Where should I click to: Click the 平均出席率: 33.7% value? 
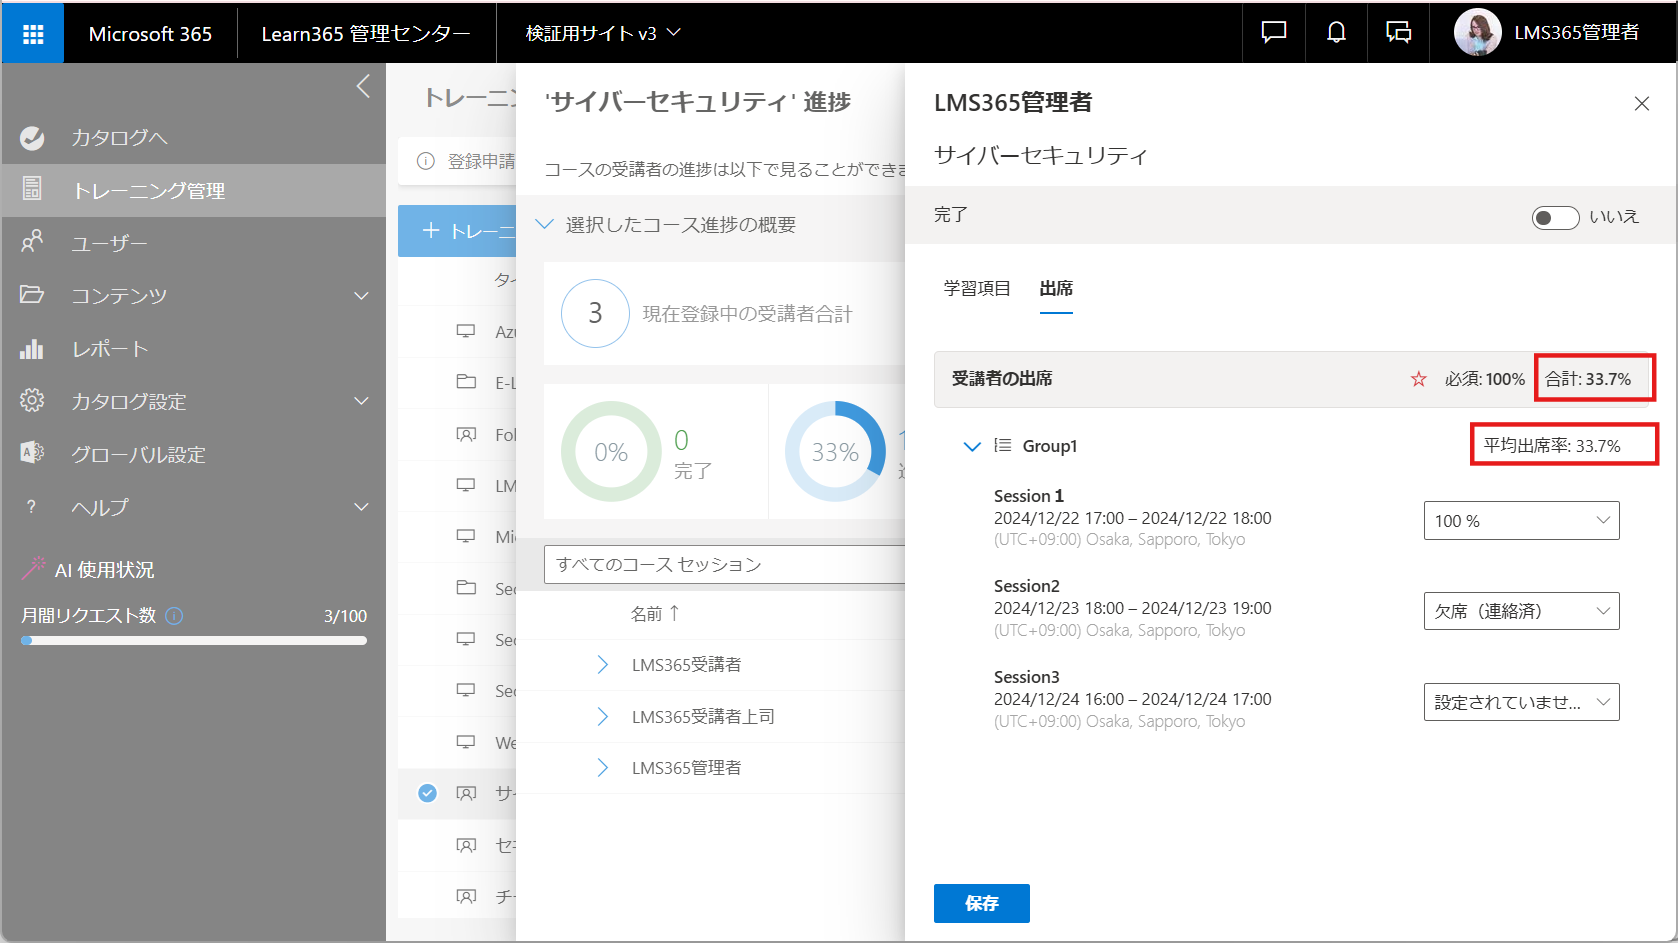click(x=1552, y=446)
